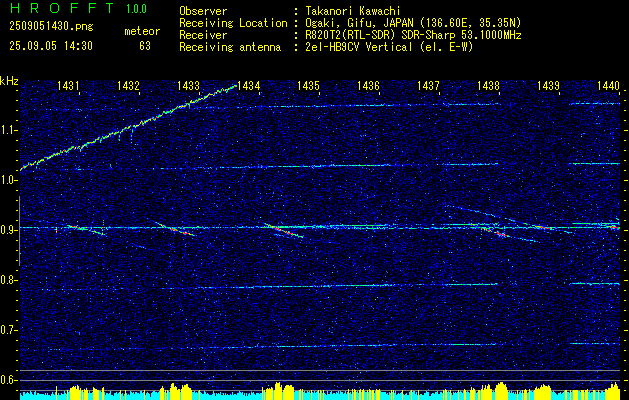The image size is (629, 400).
Task: Click the 1440 time marker
Action: click(x=608, y=85)
